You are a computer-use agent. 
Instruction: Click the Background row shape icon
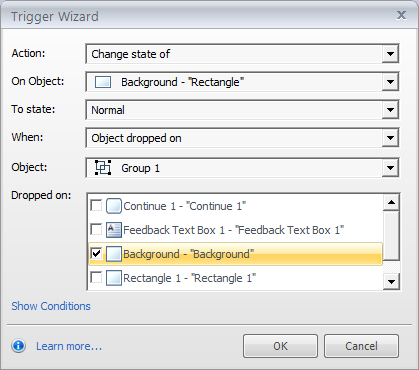coord(114,254)
